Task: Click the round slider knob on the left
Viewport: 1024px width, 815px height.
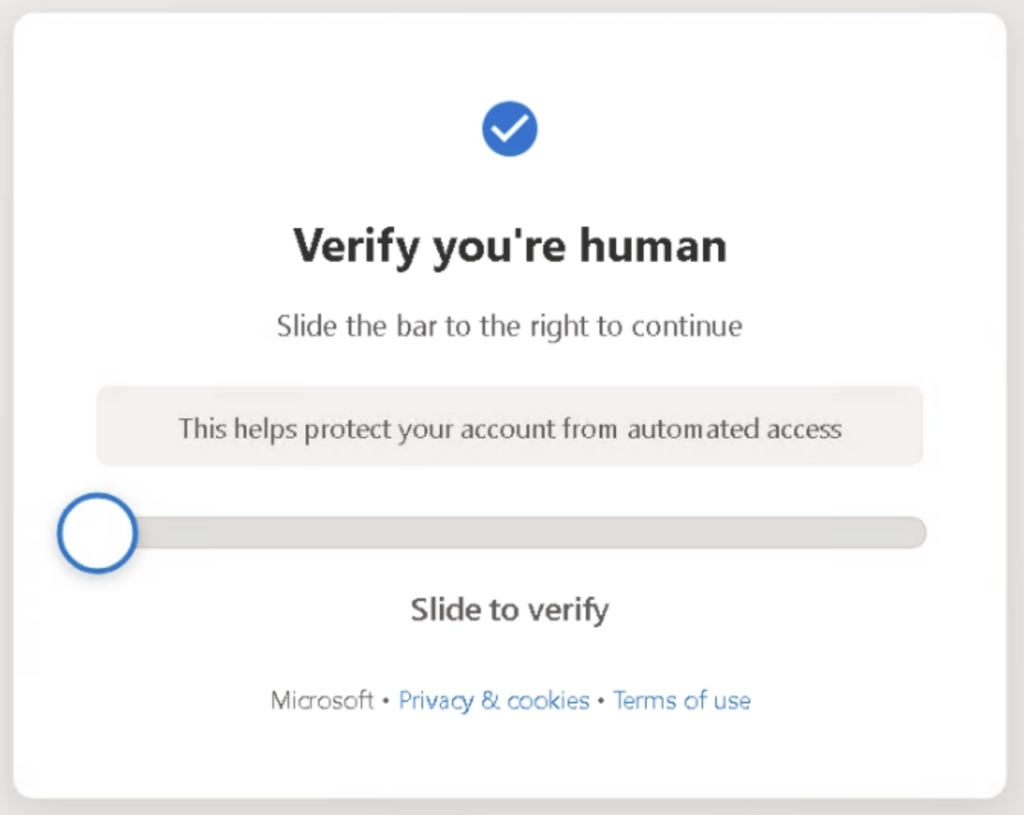Action: click(96, 533)
